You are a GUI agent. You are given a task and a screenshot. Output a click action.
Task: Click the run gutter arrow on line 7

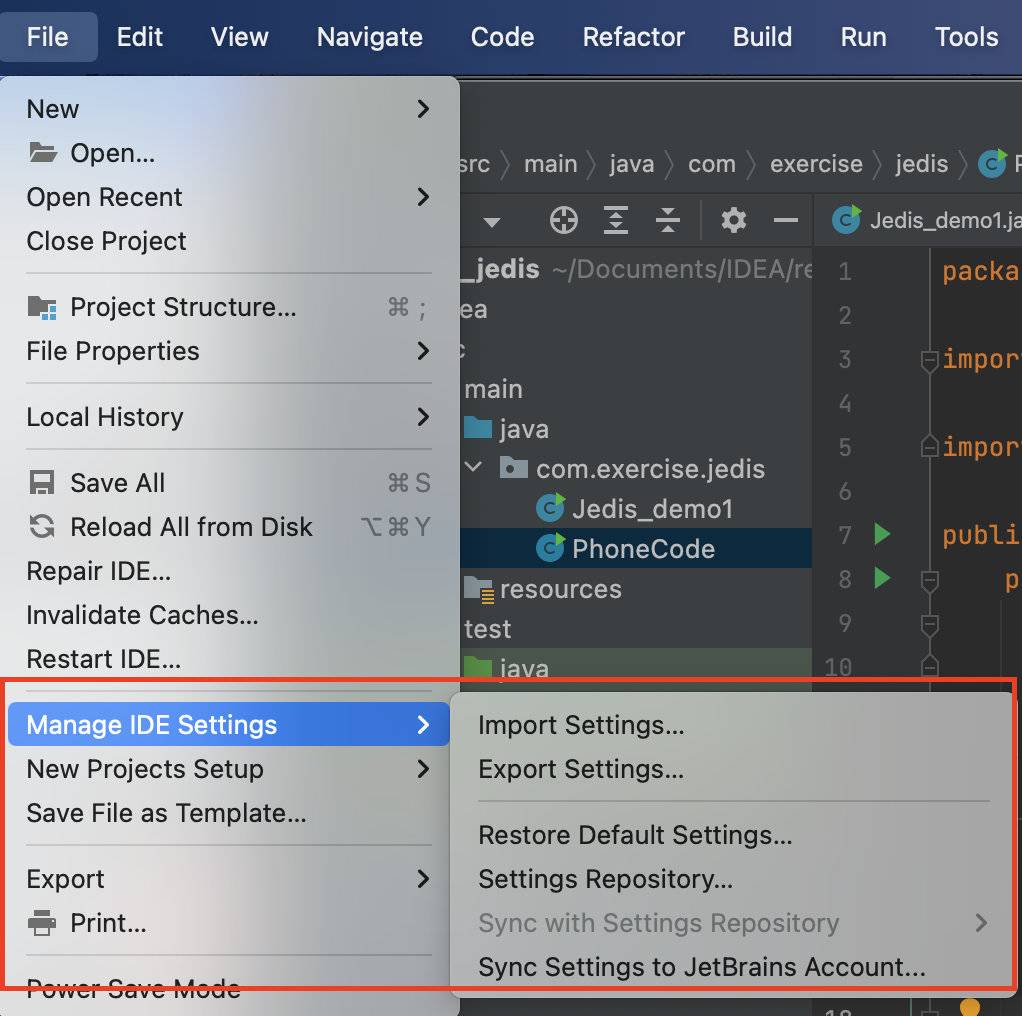882,534
